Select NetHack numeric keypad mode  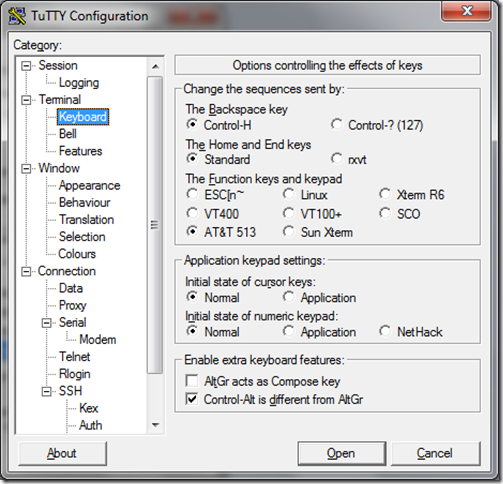coord(385,331)
